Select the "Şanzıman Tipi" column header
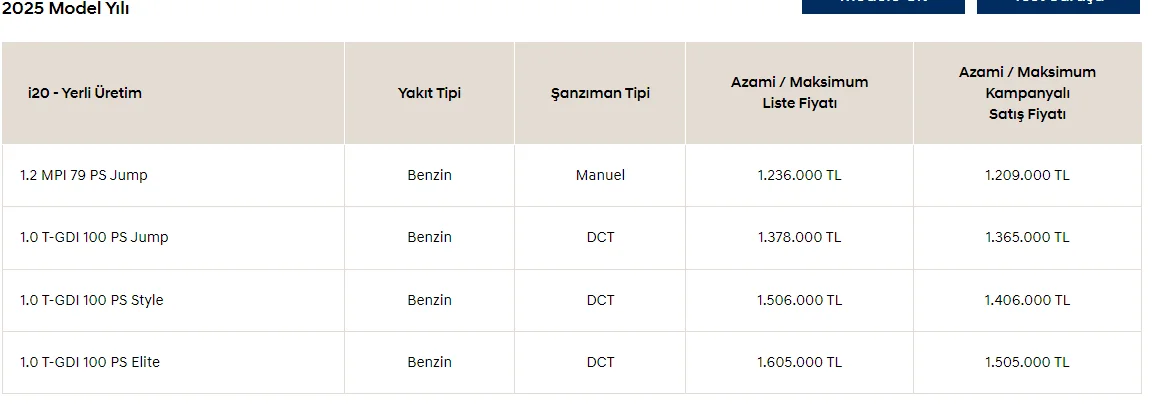The image size is (1153, 405). tap(600, 93)
